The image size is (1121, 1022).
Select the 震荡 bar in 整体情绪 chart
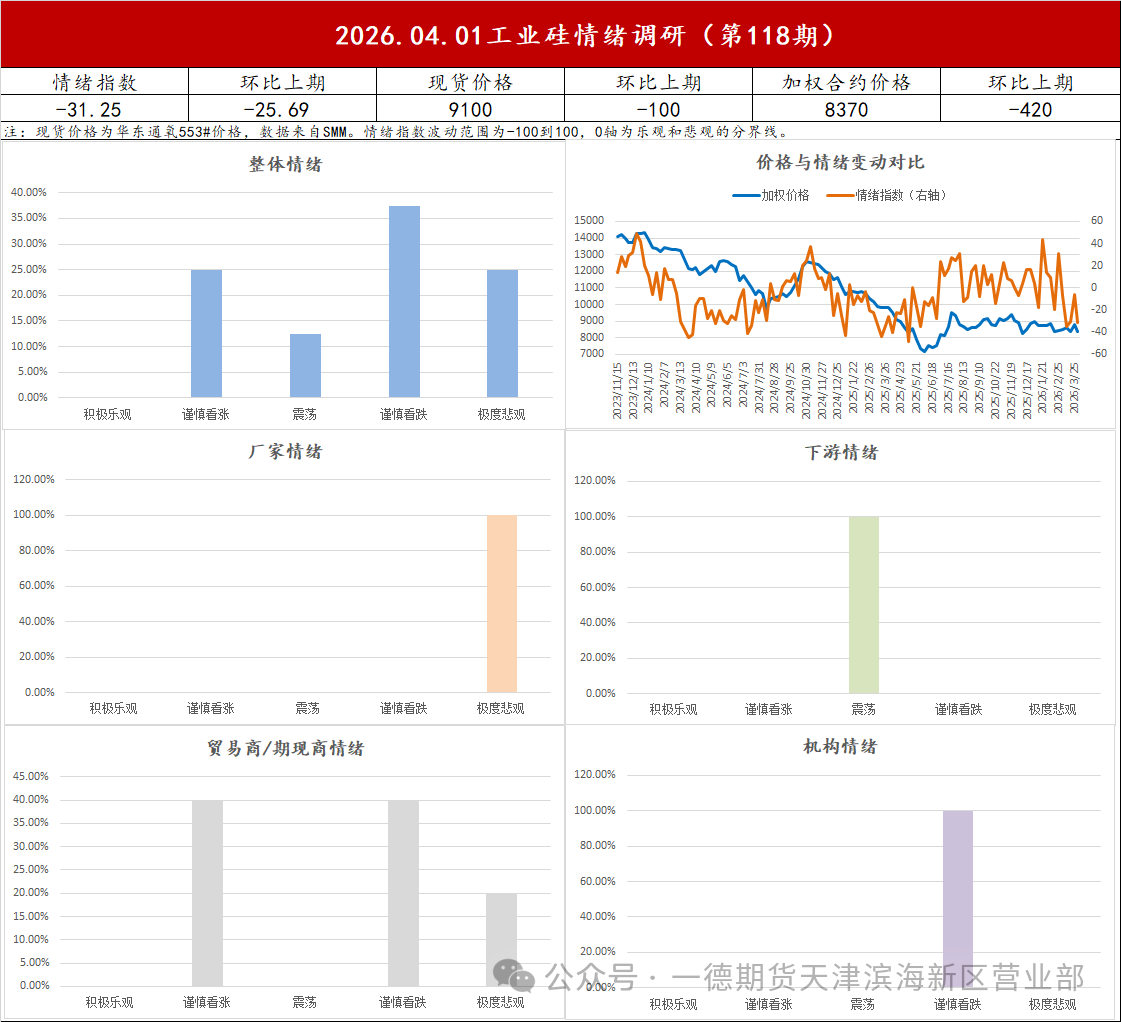[306, 365]
